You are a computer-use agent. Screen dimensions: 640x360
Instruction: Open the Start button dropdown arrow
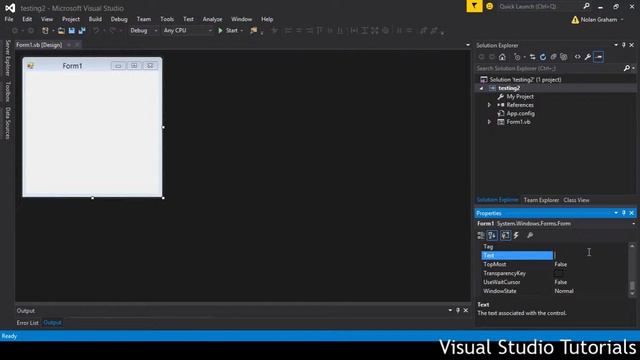(242, 31)
